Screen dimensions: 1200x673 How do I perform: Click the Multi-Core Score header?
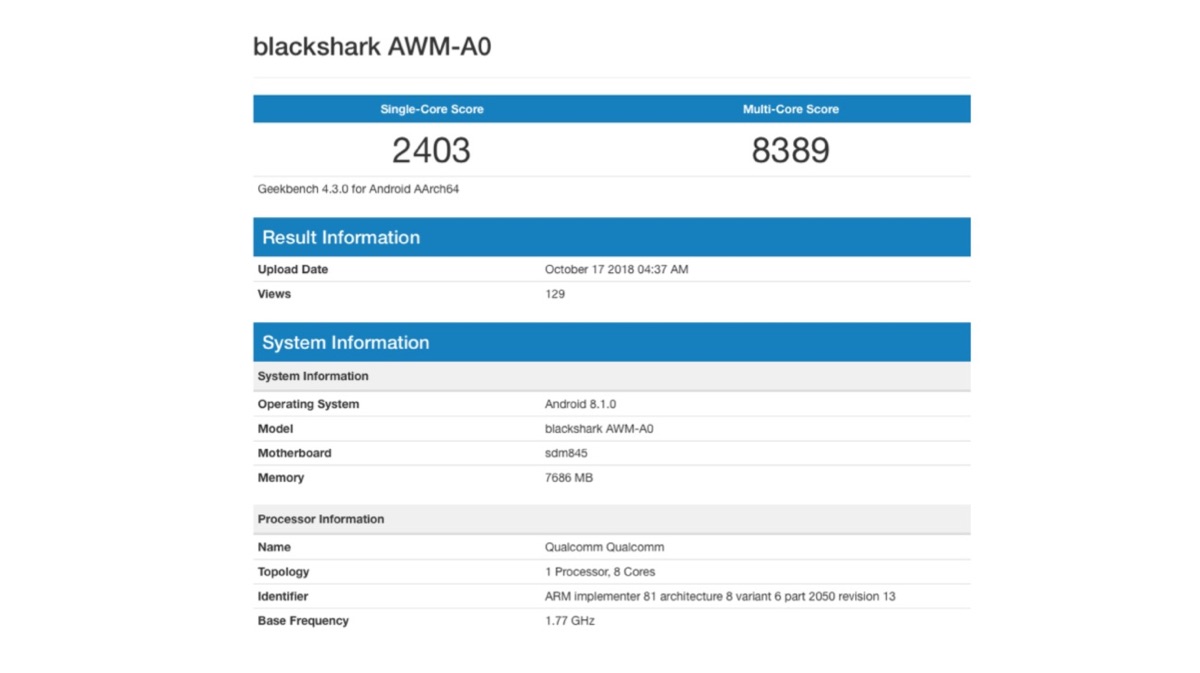(x=790, y=109)
